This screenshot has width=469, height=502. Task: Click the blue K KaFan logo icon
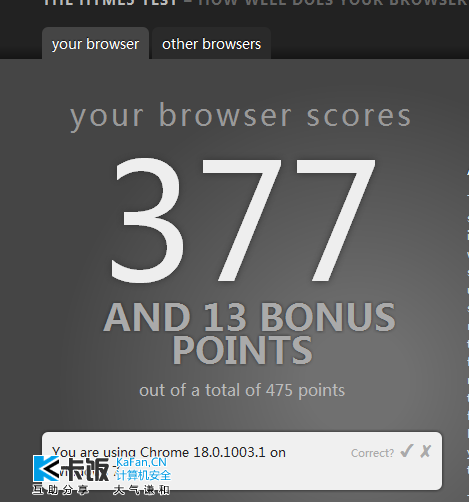click(x=46, y=468)
